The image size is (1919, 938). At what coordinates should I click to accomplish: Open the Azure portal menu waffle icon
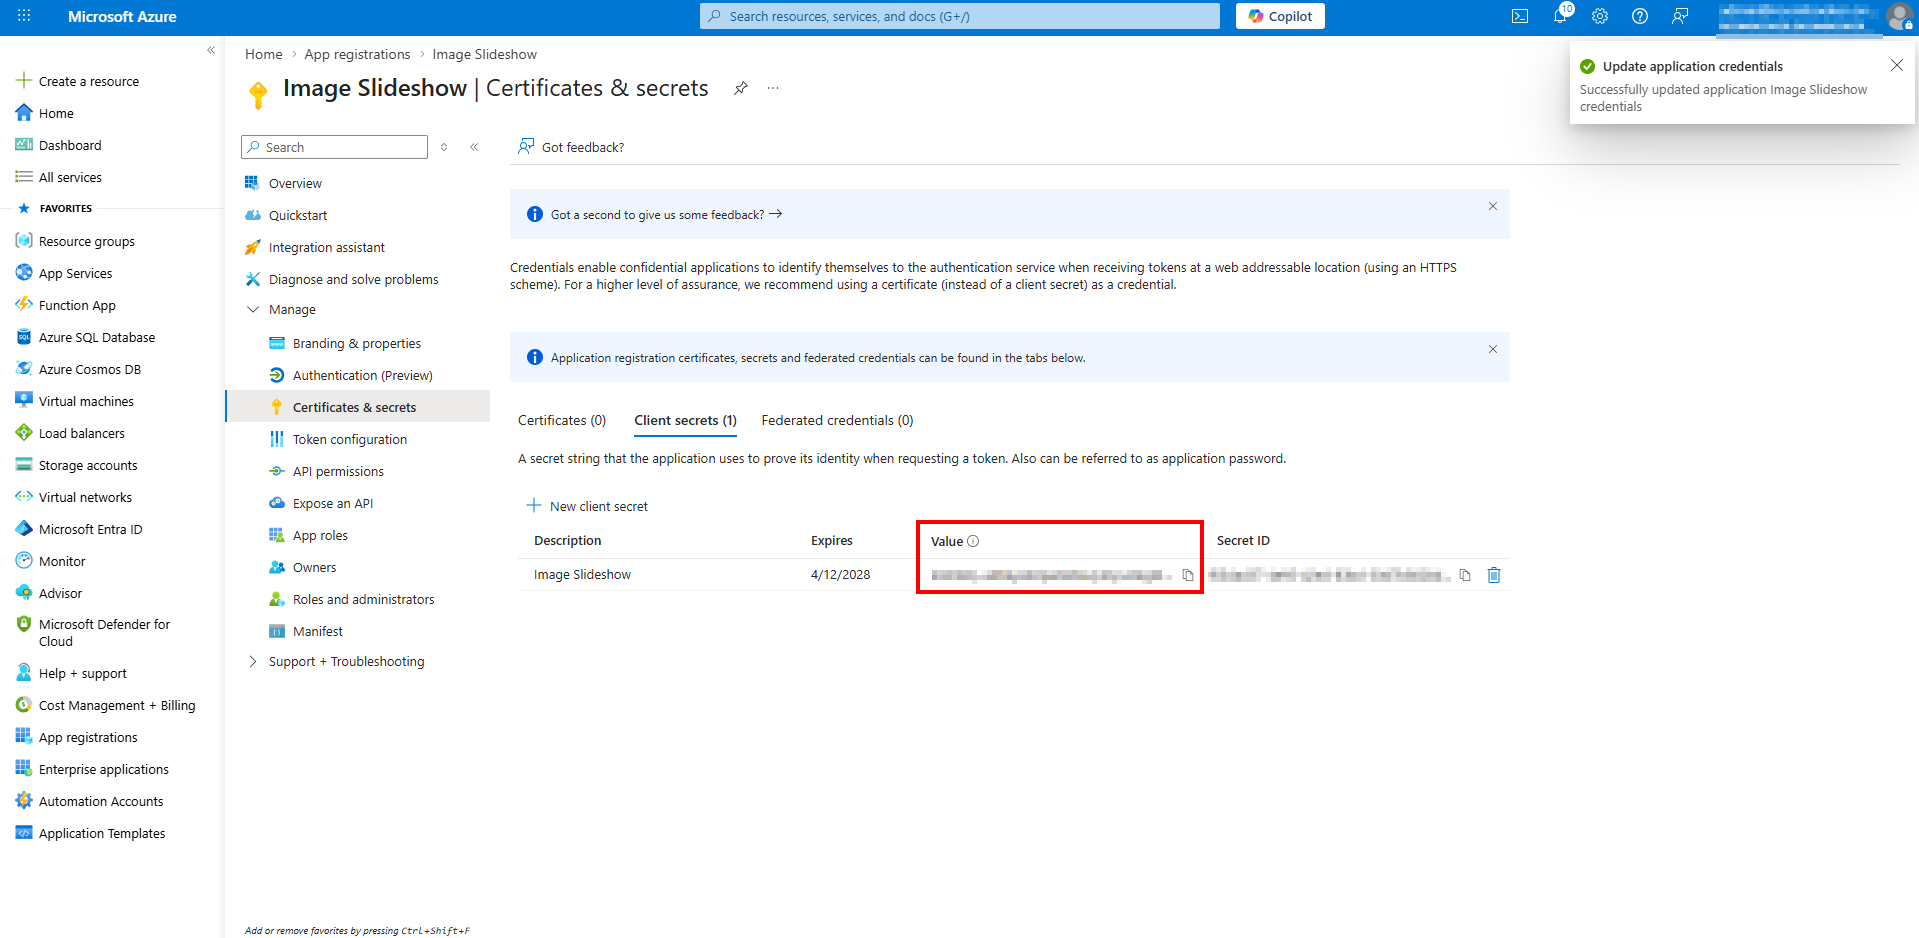pos(24,16)
